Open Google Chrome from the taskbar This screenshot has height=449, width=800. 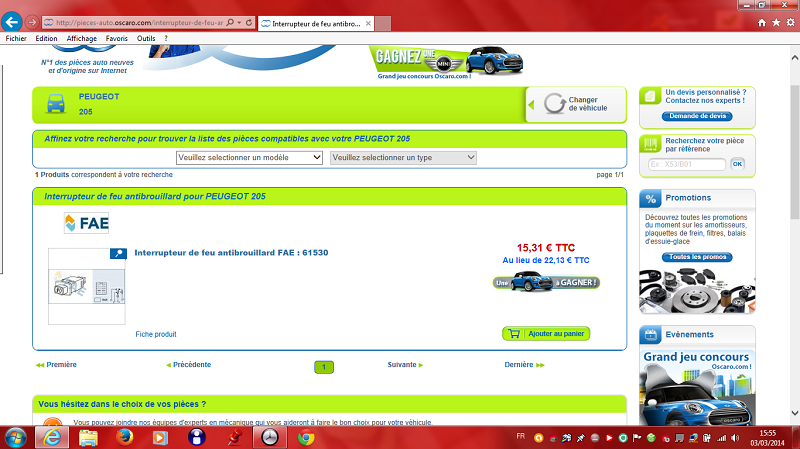306,438
